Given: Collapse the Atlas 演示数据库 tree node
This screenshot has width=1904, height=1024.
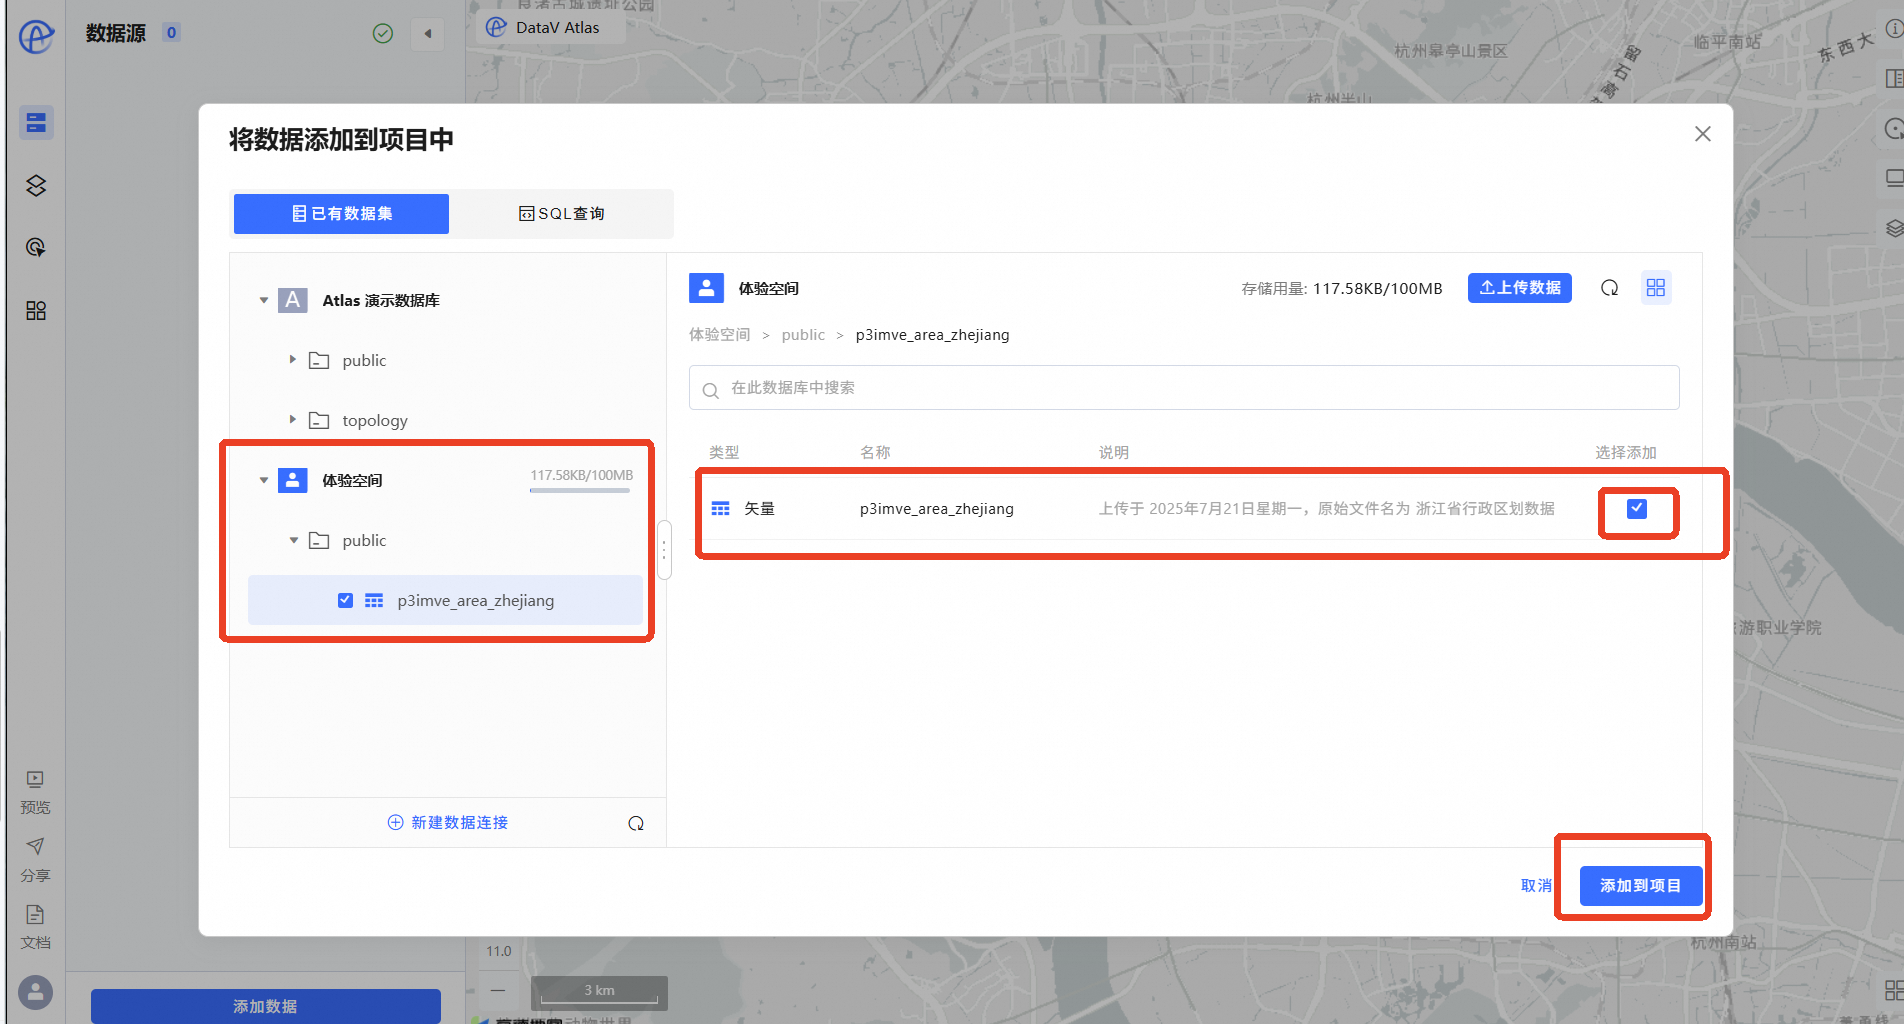Looking at the screenshot, I should 264,300.
